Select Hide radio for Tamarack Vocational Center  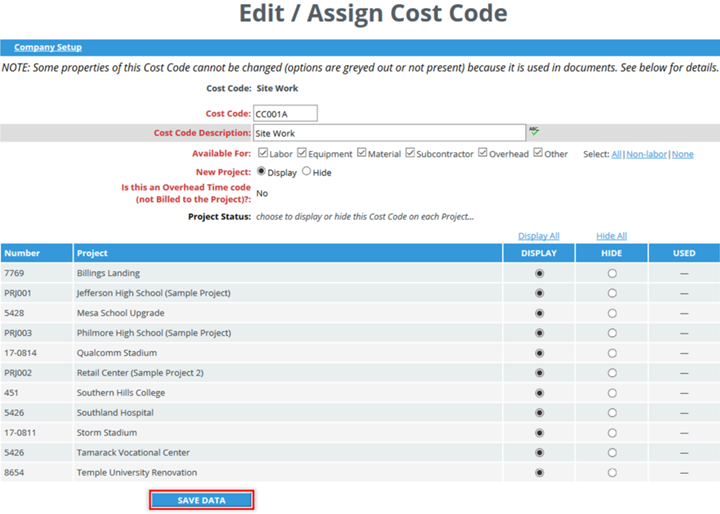(612, 453)
